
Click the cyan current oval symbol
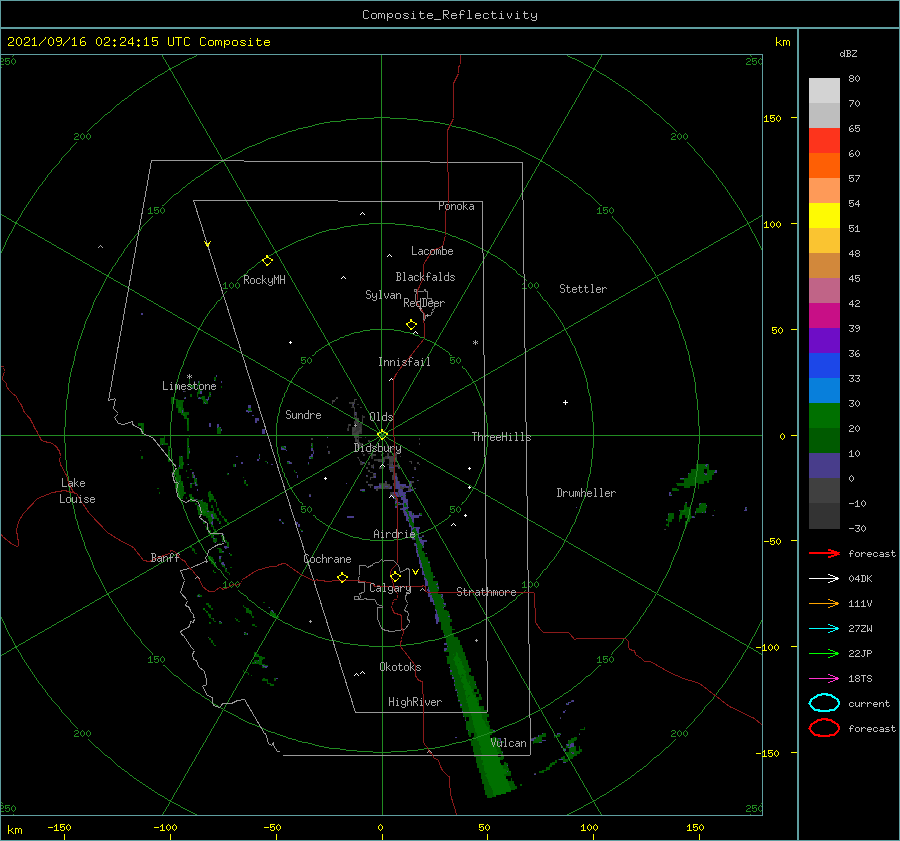tap(824, 703)
